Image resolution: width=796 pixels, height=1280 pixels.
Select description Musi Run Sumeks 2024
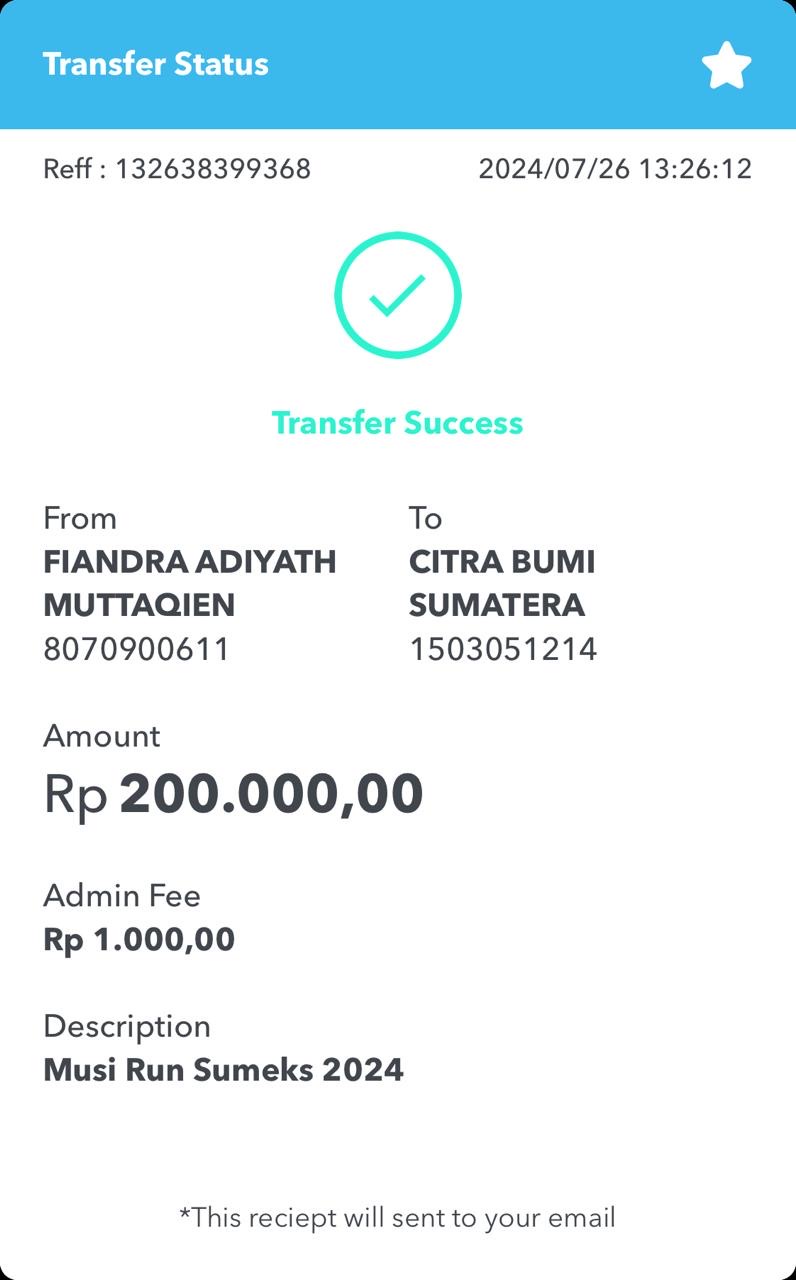pos(224,1070)
